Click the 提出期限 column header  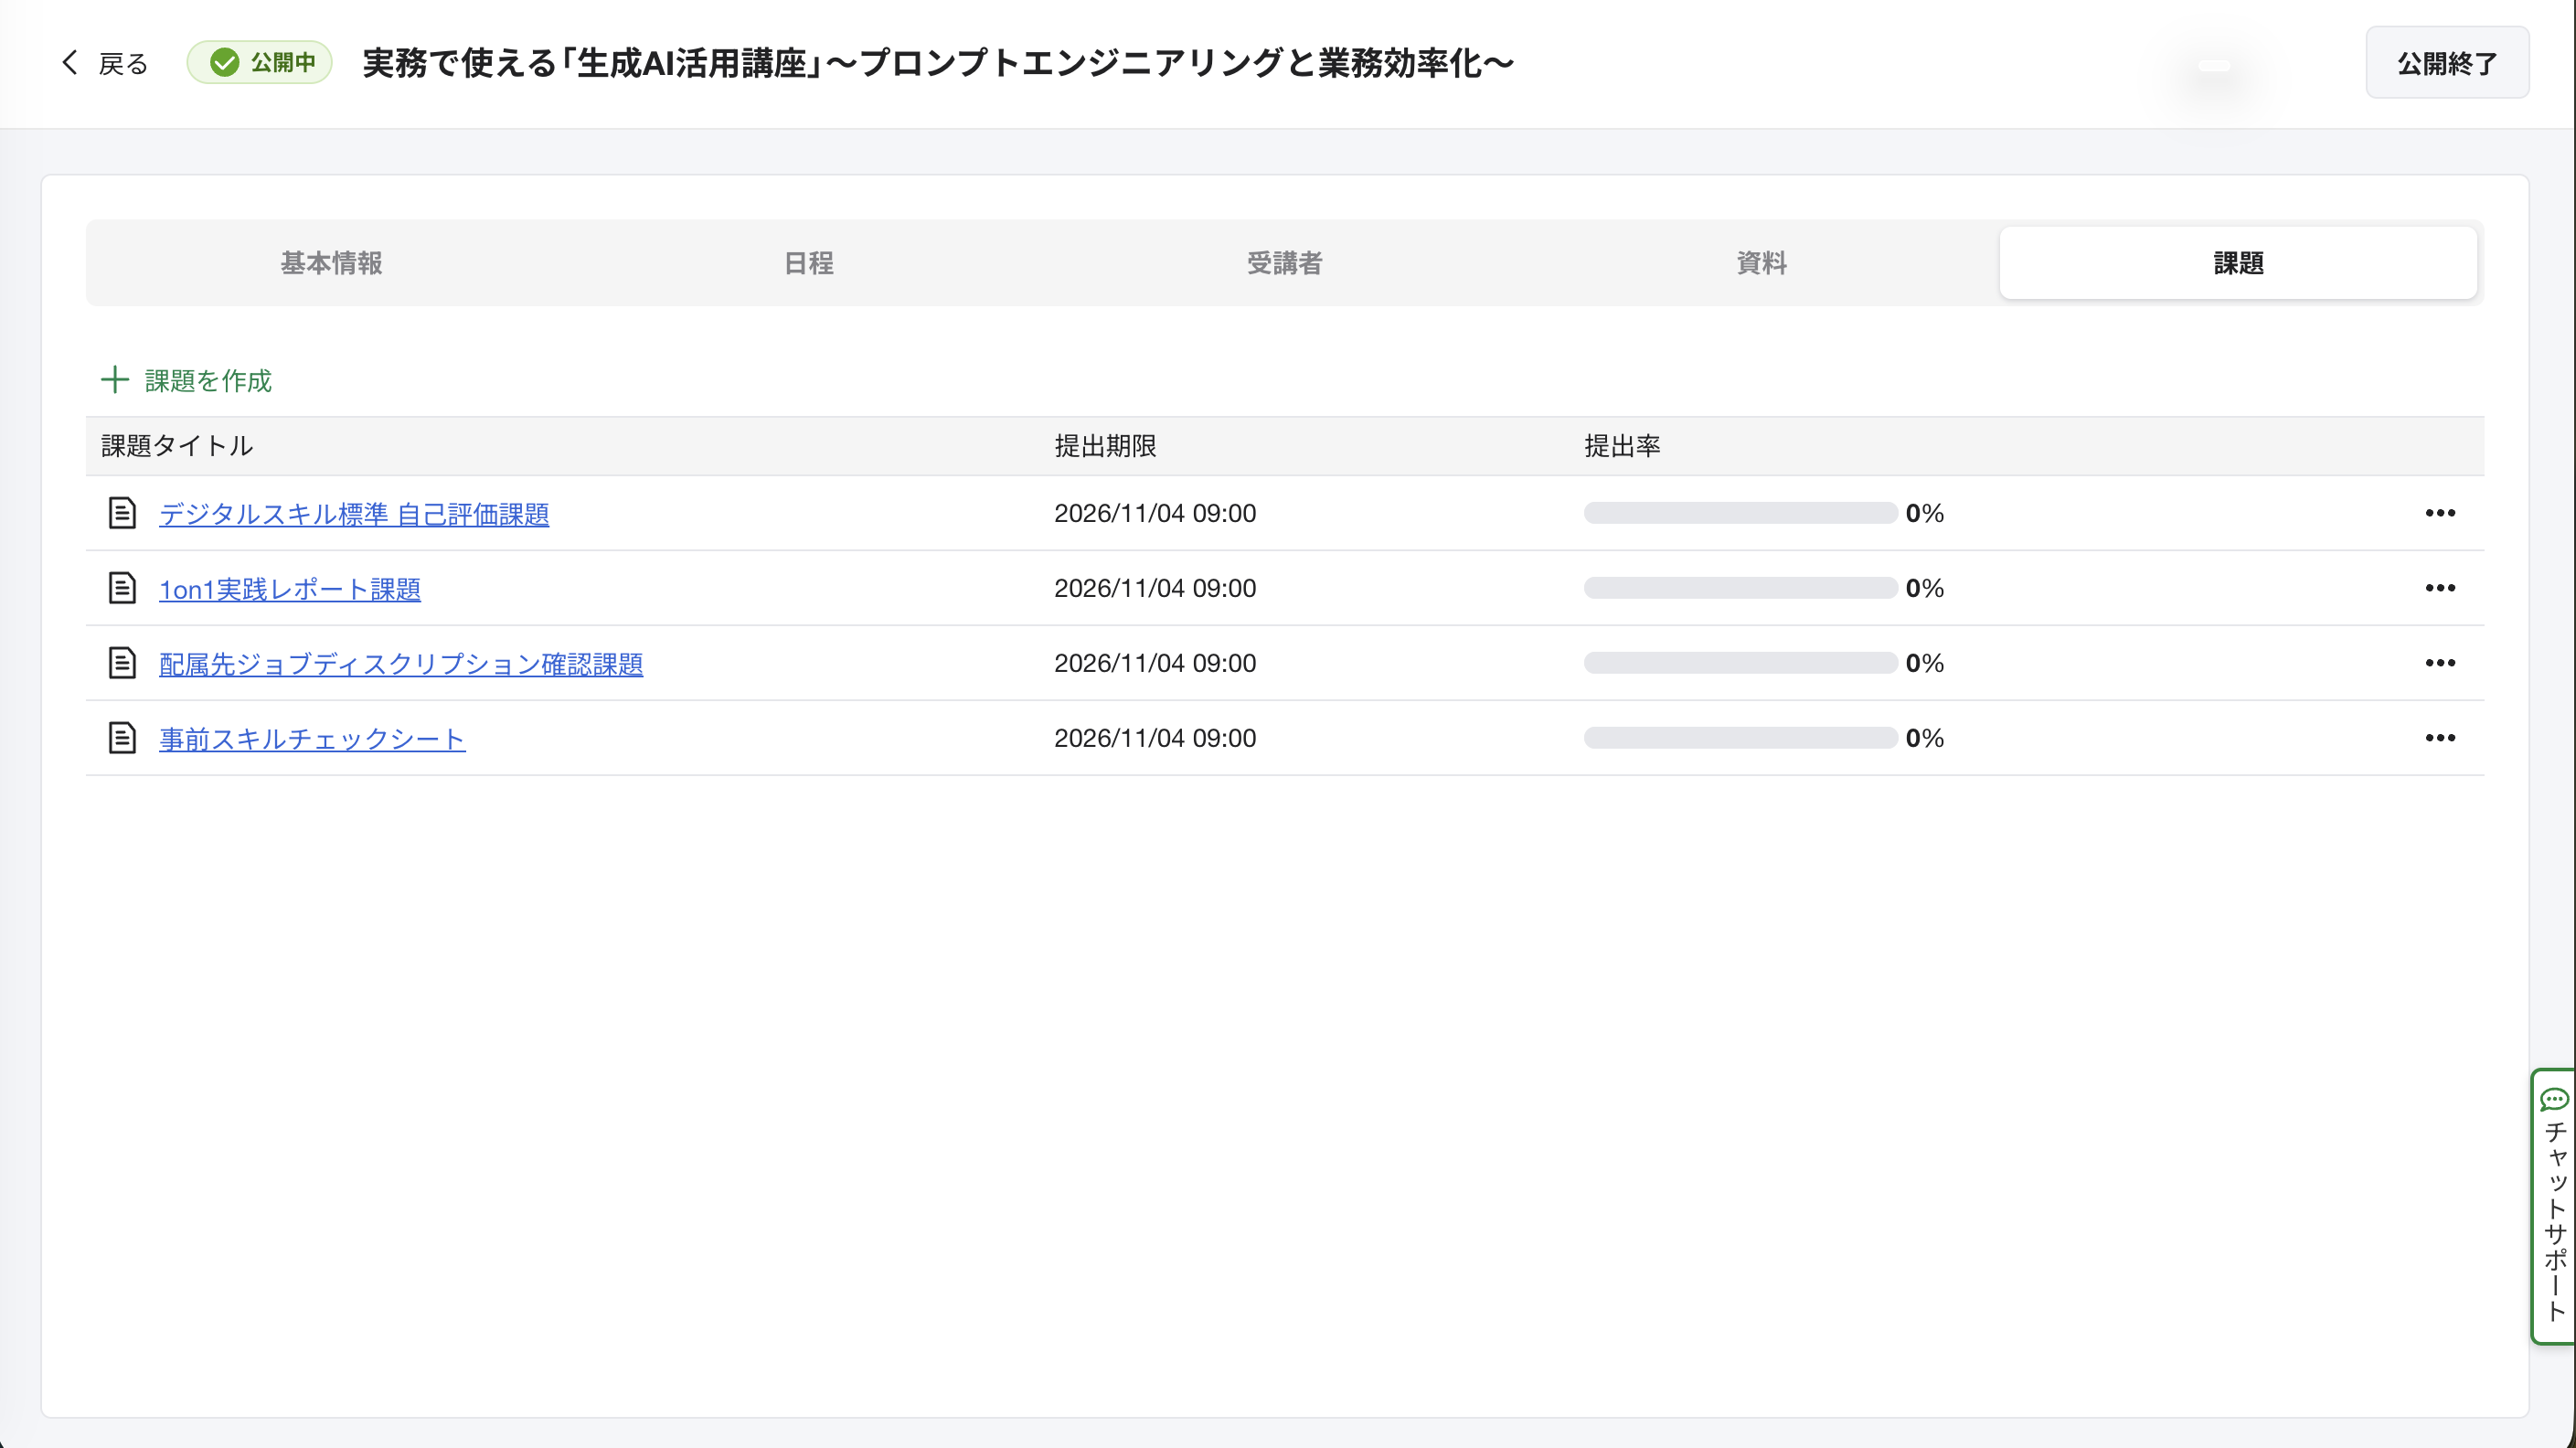click(1105, 446)
